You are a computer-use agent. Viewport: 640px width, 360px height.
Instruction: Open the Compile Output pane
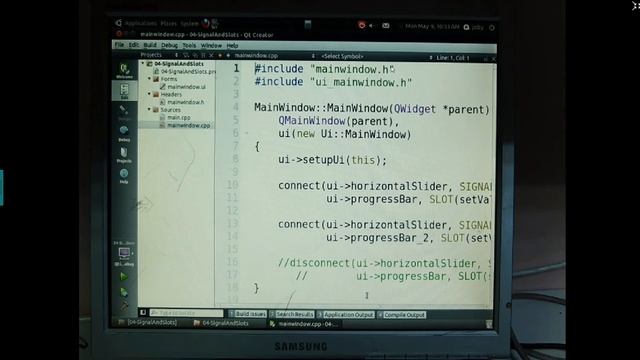401,315
